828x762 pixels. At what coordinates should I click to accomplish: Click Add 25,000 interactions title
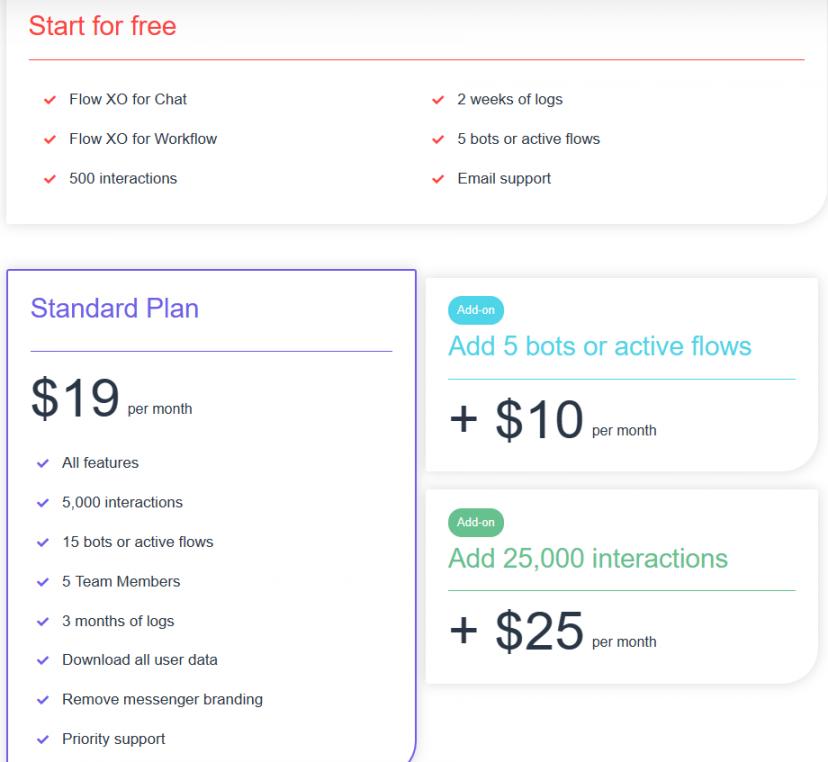pos(588,558)
